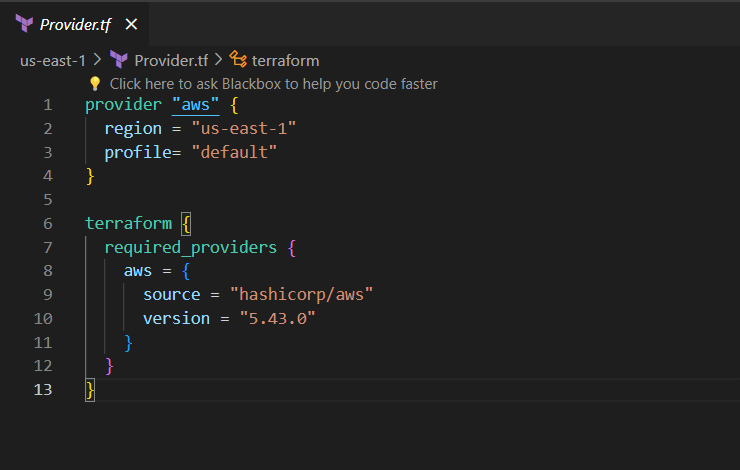This screenshot has width=740, height=470.
Task: Click the profile attribute on line 3
Action: 138,152
